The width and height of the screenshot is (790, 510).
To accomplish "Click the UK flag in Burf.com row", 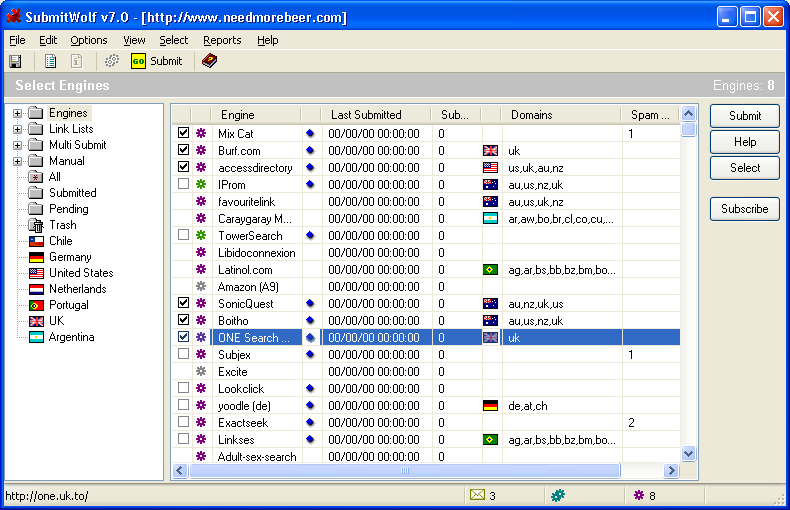I will [x=490, y=151].
